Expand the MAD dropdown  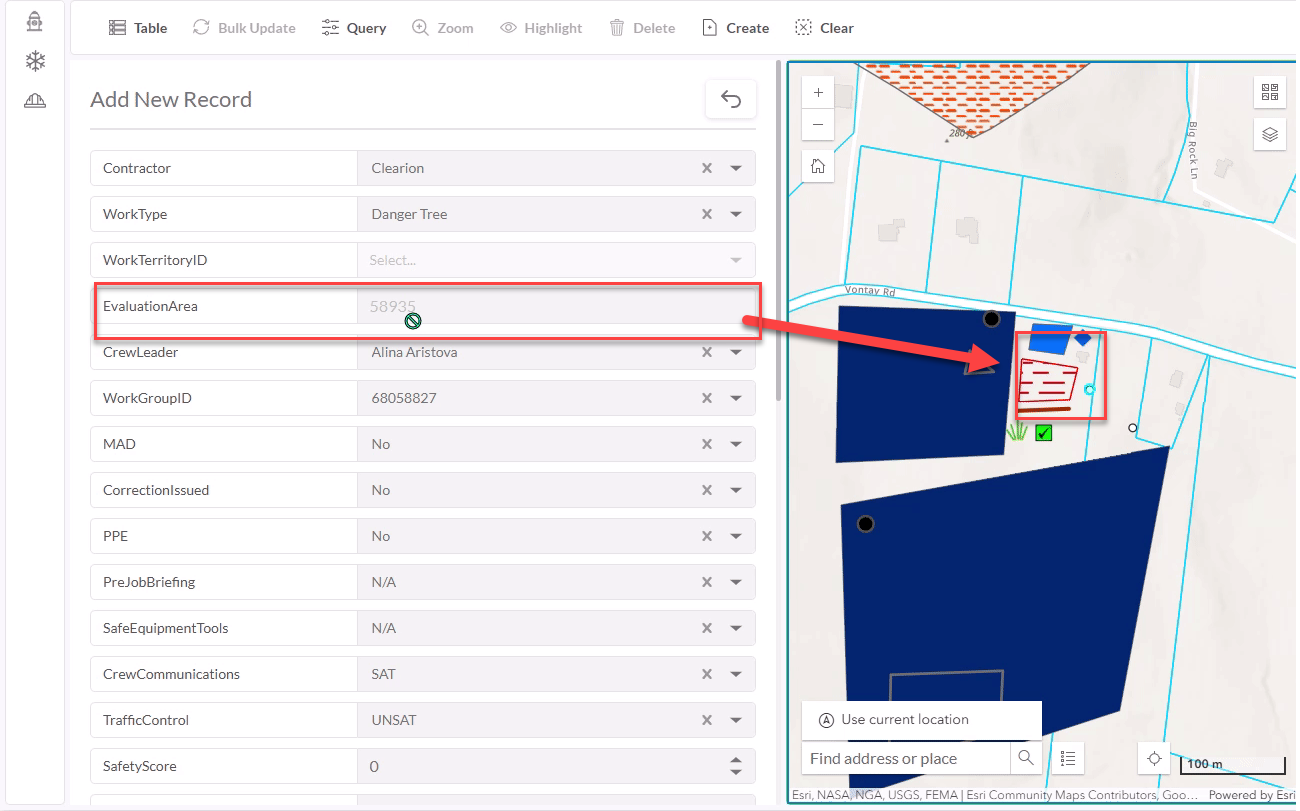click(736, 444)
